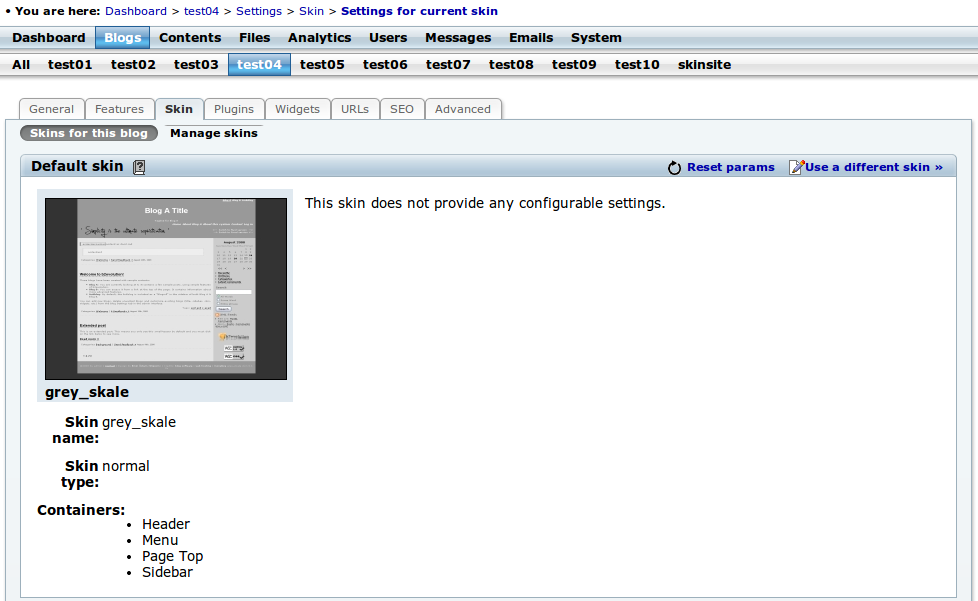Select the test05 blog

pos(322,64)
